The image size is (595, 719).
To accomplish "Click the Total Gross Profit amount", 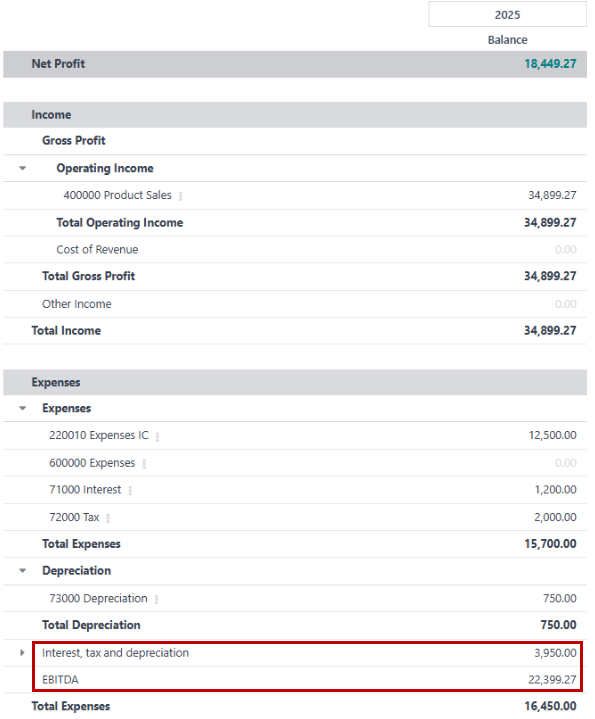I will 550,276.
